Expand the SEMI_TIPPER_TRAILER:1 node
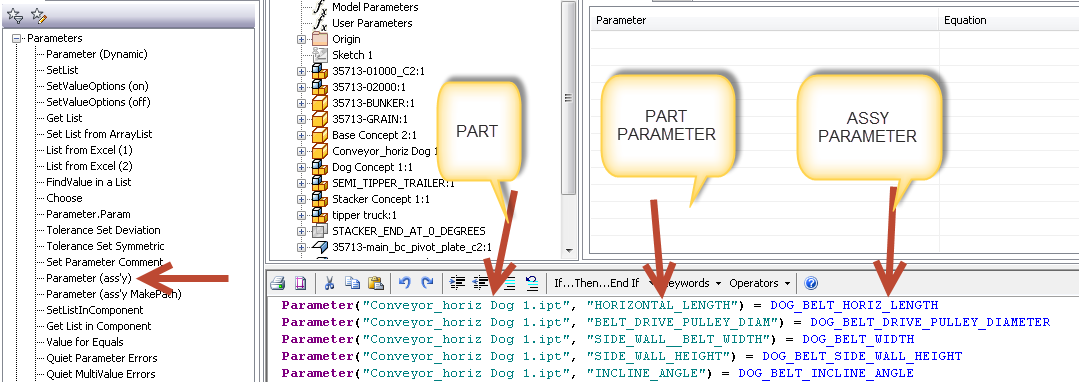This screenshot has height=382, width=1079. point(301,183)
